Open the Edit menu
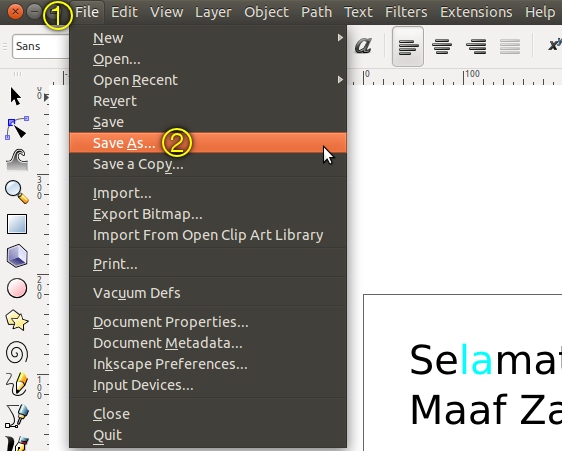The image size is (562, 451). click(x=124, y=12)
